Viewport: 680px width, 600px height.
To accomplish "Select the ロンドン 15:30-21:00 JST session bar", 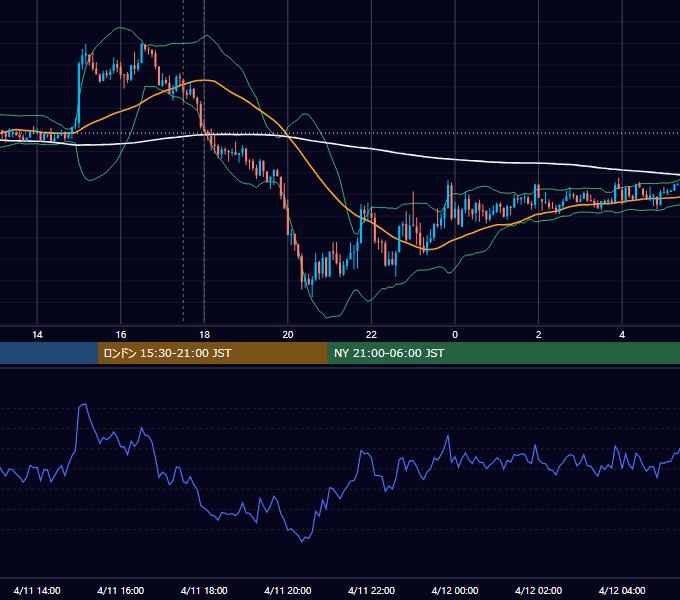I will pos(212,353).
